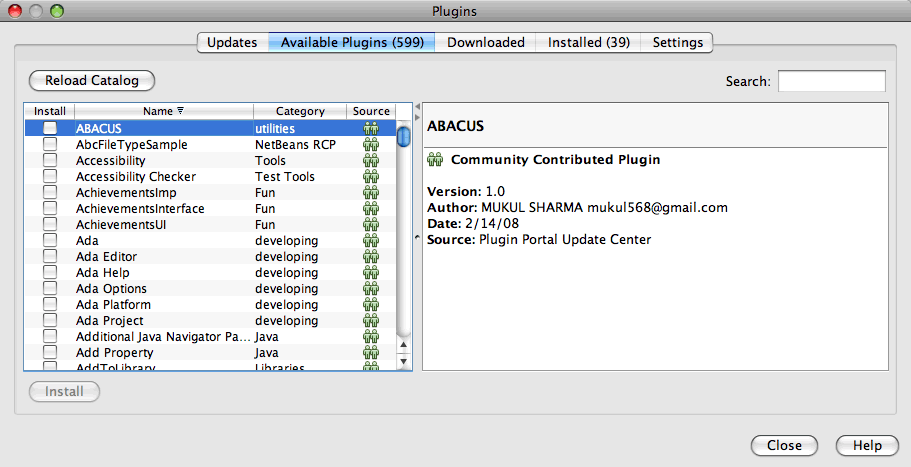
Task: Click the source icon in the AbcFileTypeSample row
Action: 371,145
